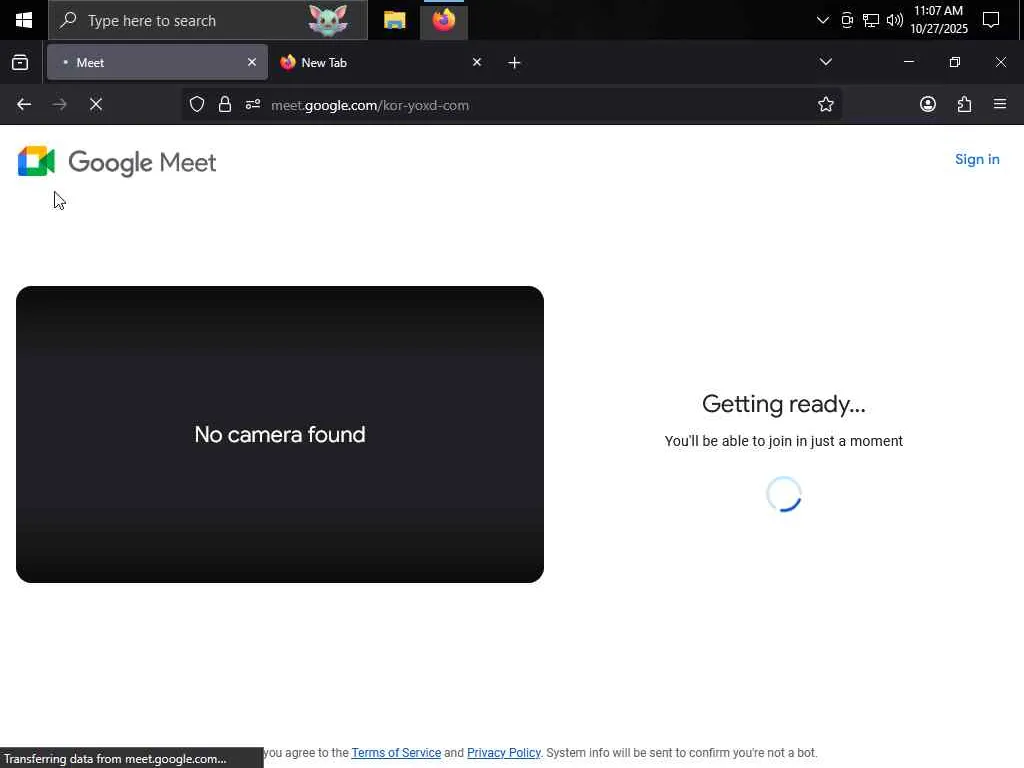
Task: Click the Google Meet logo
Action: (x=117, y=162)
